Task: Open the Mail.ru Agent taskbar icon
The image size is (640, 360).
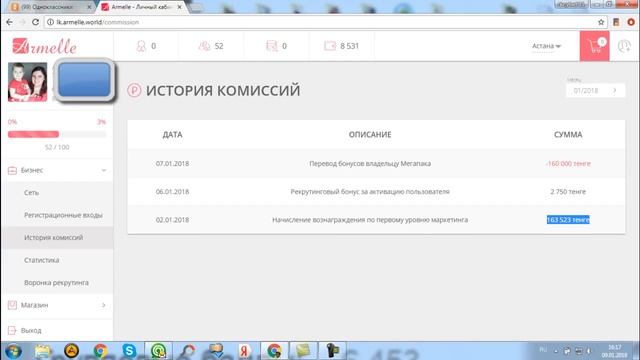Action: pyautogui.click(x=158, y=351)
